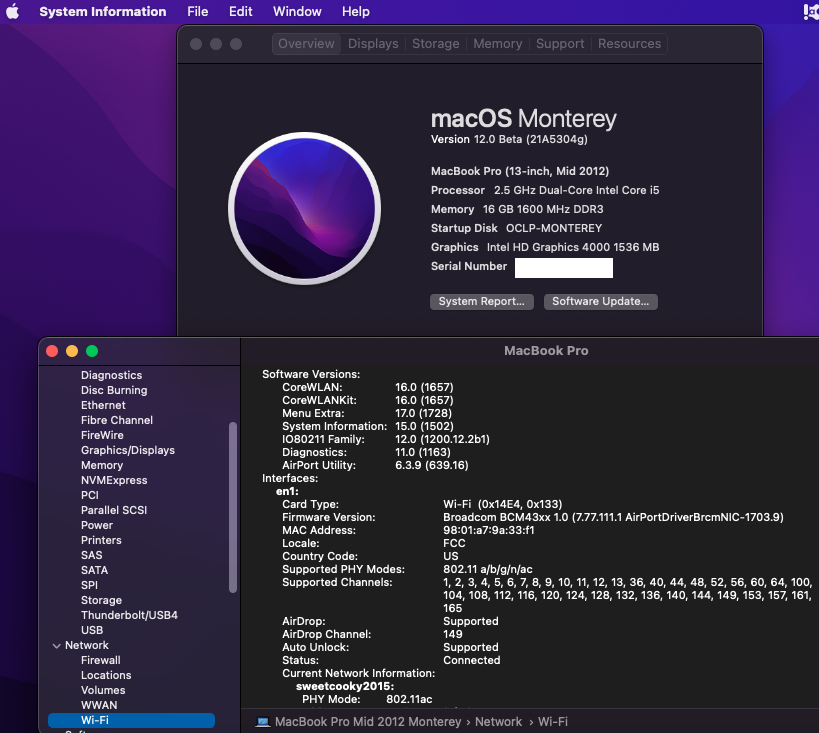Click the blanked Serial Number field

point(564,267)
